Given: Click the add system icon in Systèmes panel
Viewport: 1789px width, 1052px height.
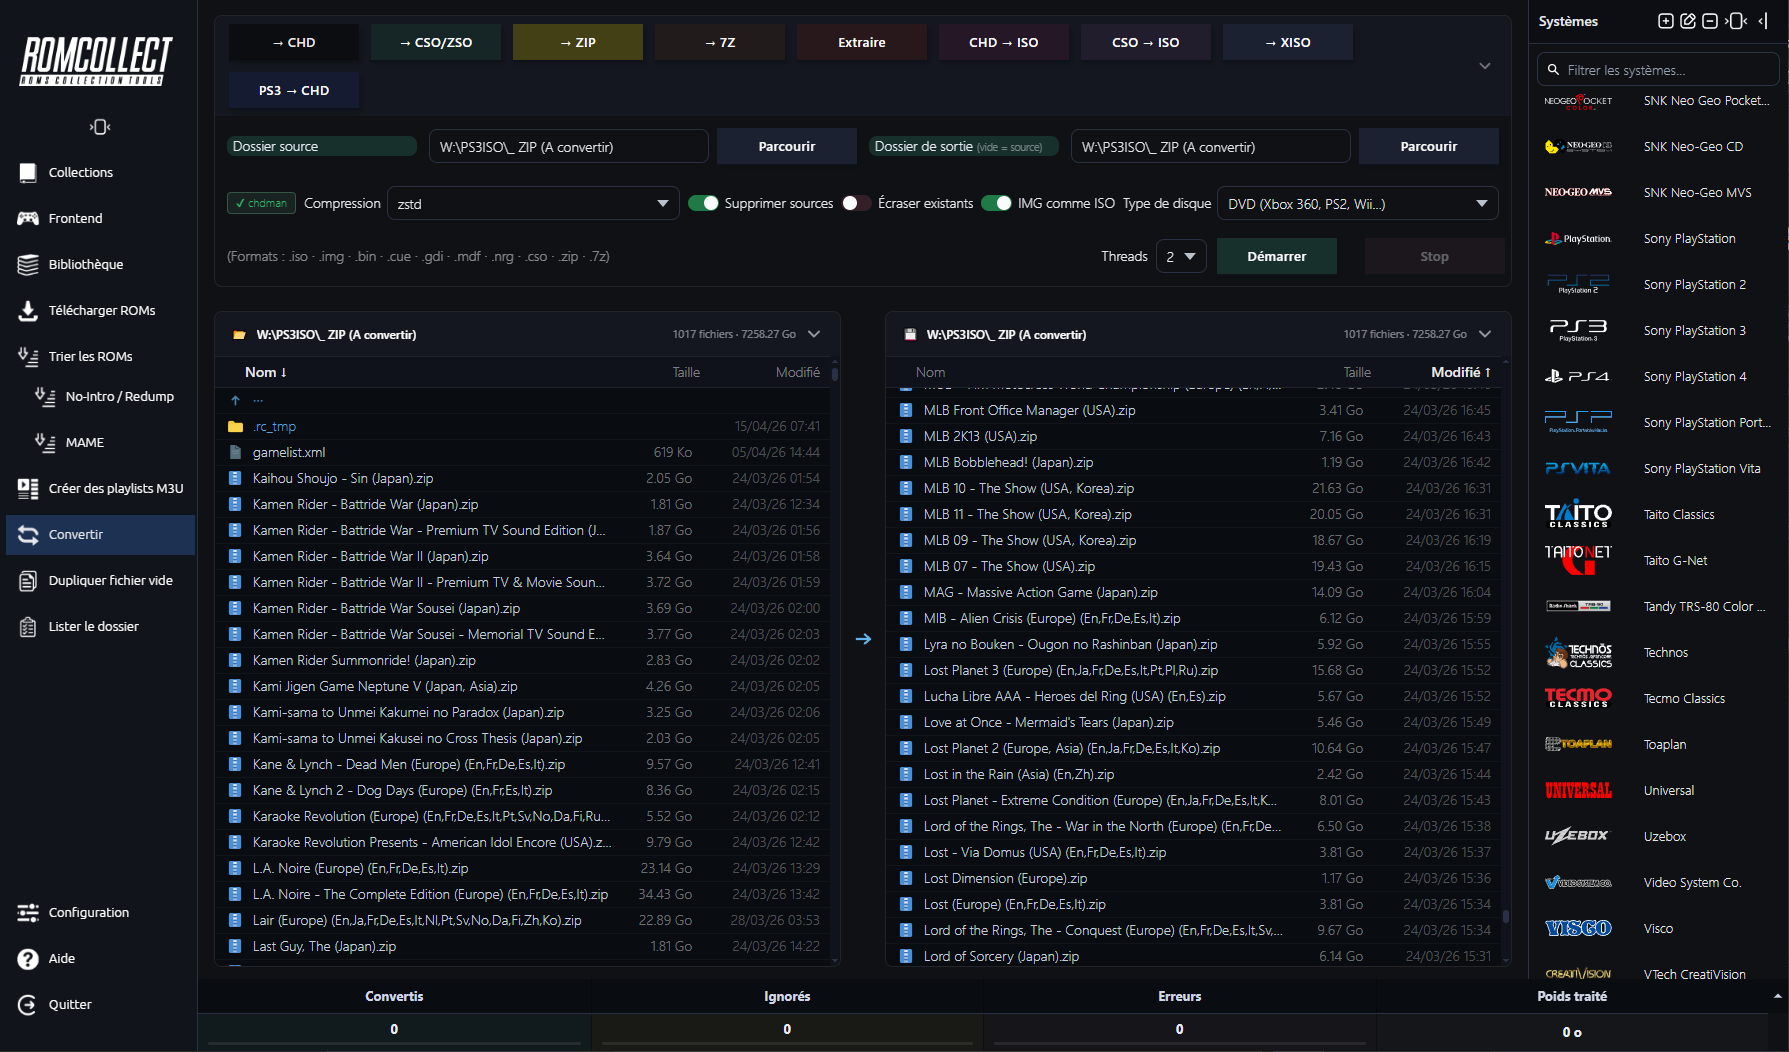Looking at the screenshot, I should (x=1665, y=21).
